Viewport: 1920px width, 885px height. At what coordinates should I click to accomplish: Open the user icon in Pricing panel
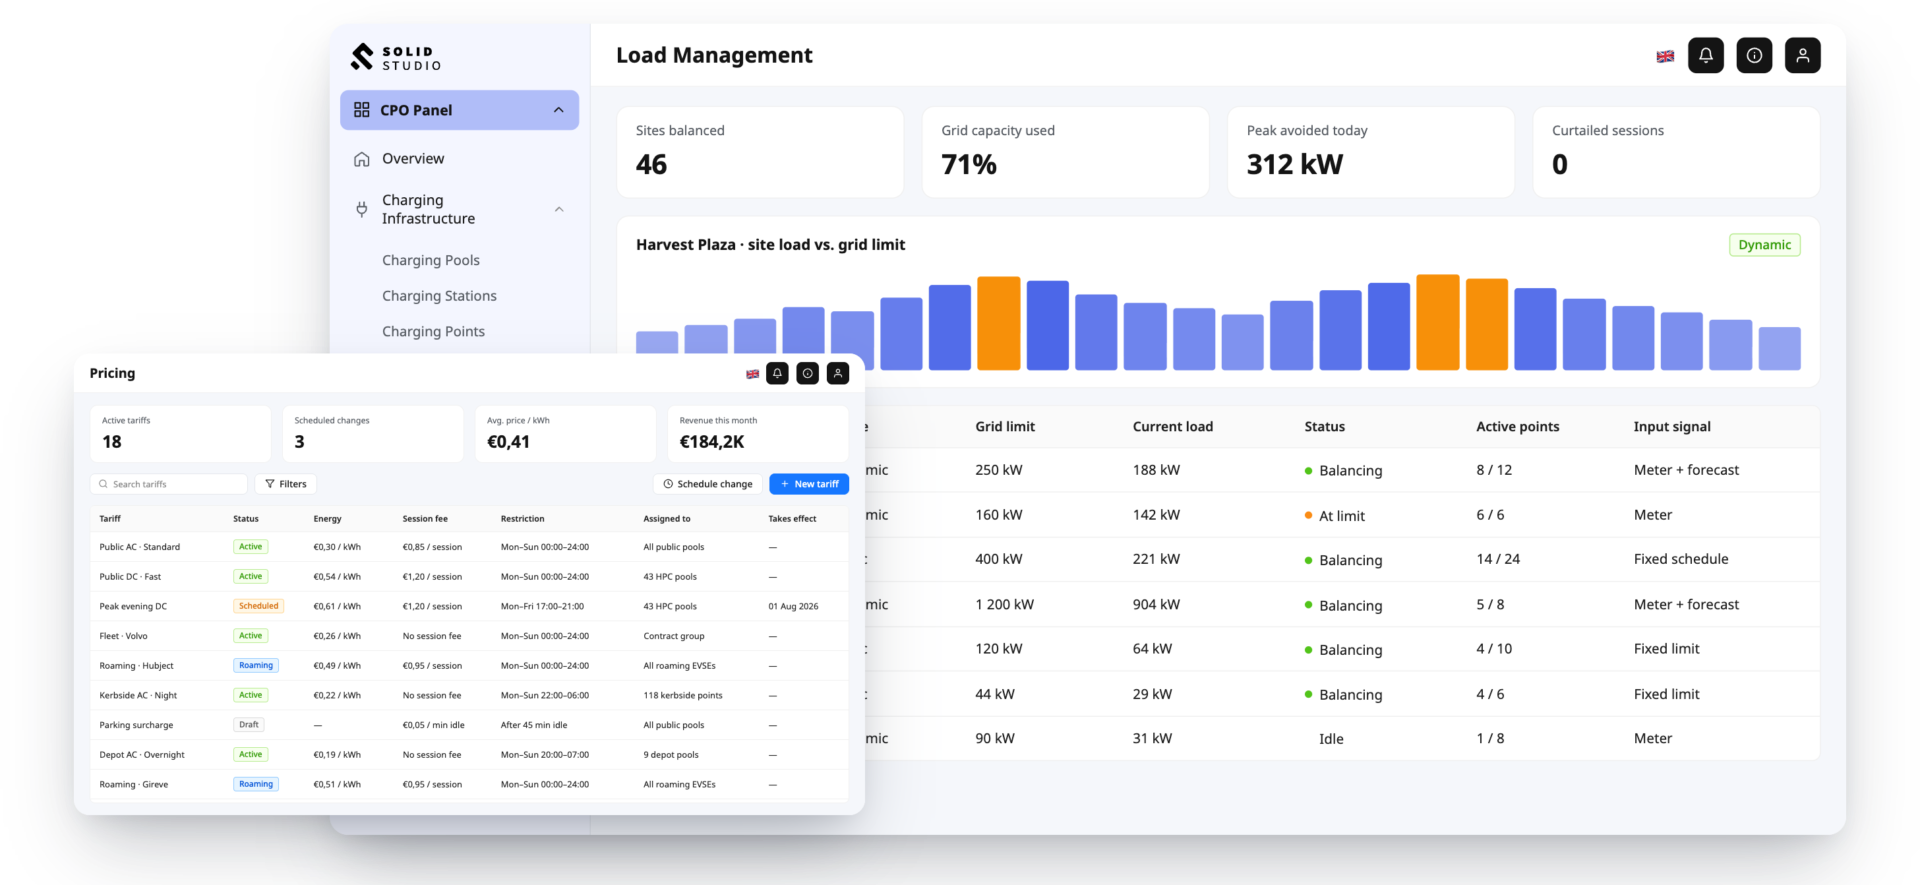click(x=838, y=373)
